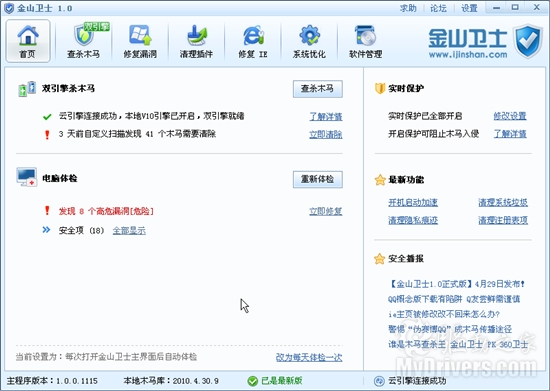Open news 【金山卫士1.0正式版】4月29日发布

[x=457, y=284]
